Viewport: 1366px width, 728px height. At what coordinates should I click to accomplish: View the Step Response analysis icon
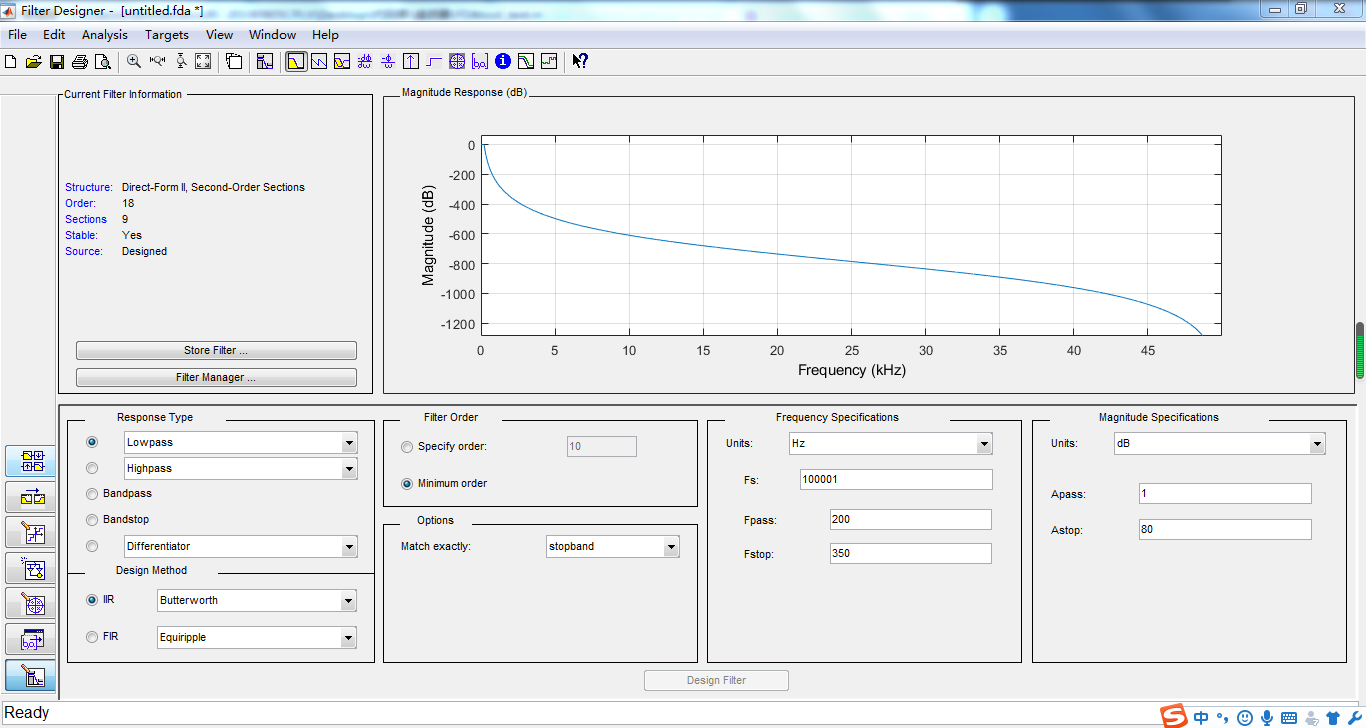click(433, 61)
